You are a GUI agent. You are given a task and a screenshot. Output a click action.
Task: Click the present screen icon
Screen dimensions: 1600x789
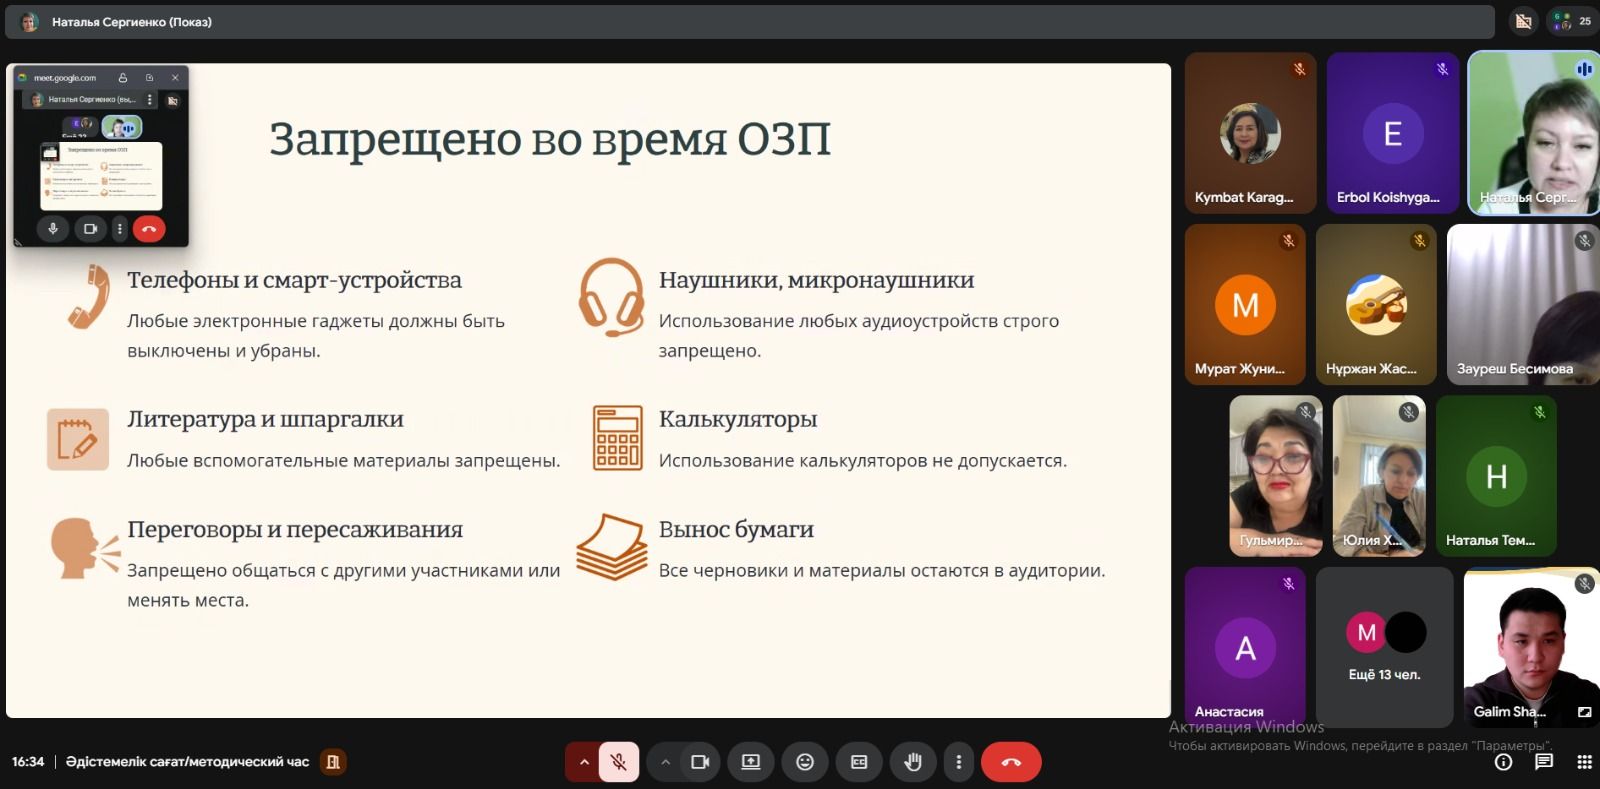point(750,762)
